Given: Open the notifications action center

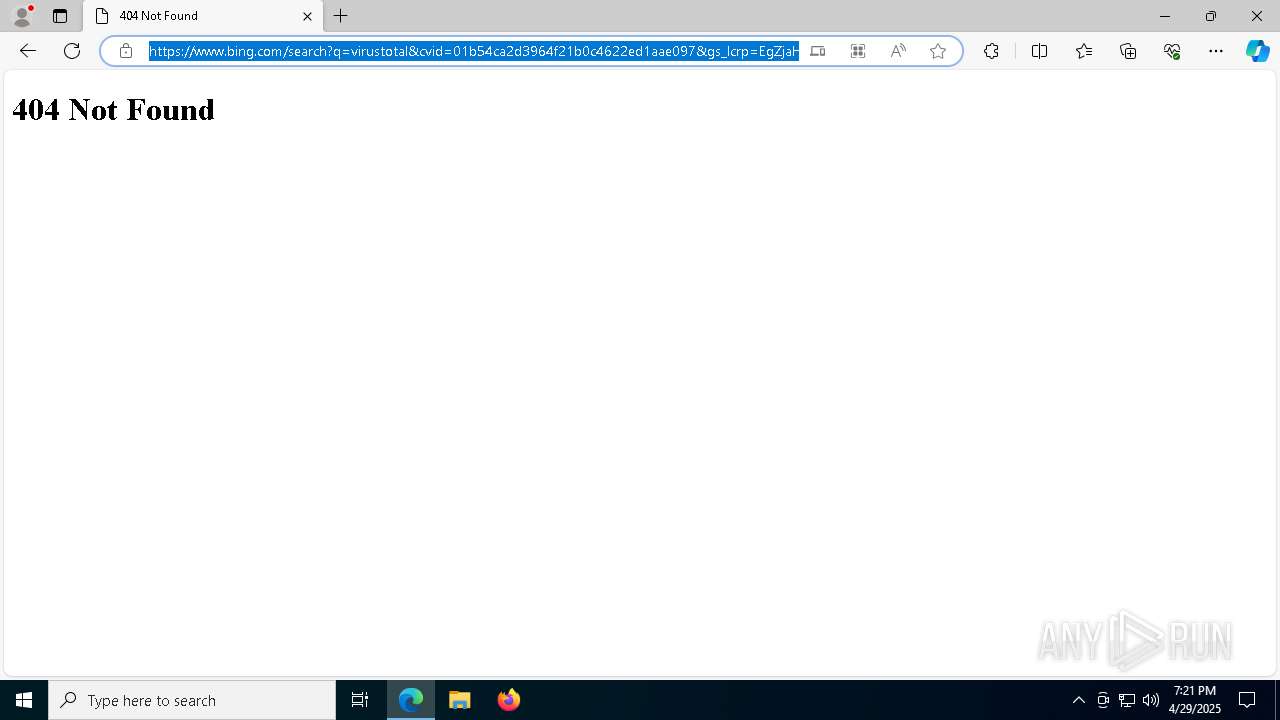Looking at the screenshot, I should (1247, 700).
